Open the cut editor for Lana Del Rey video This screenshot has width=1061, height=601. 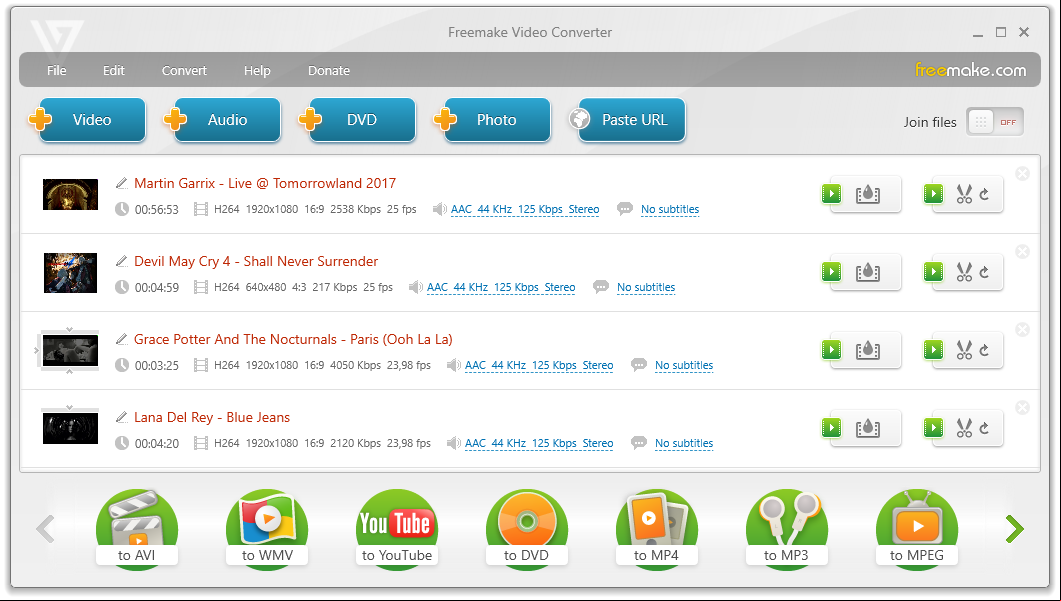coord(963,428)
